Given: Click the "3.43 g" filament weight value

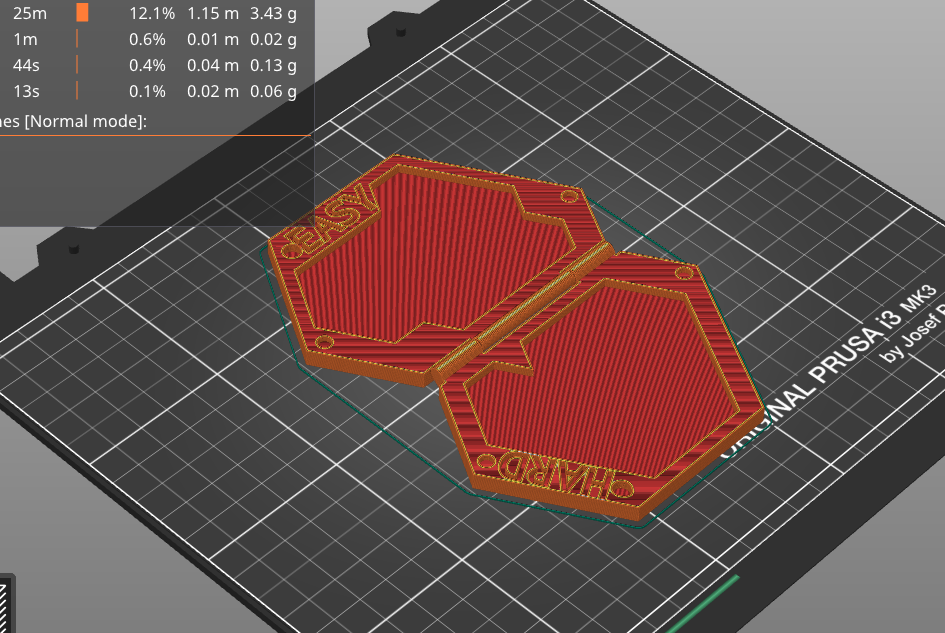Looking at the screenshot, I should tap(273, 13).
